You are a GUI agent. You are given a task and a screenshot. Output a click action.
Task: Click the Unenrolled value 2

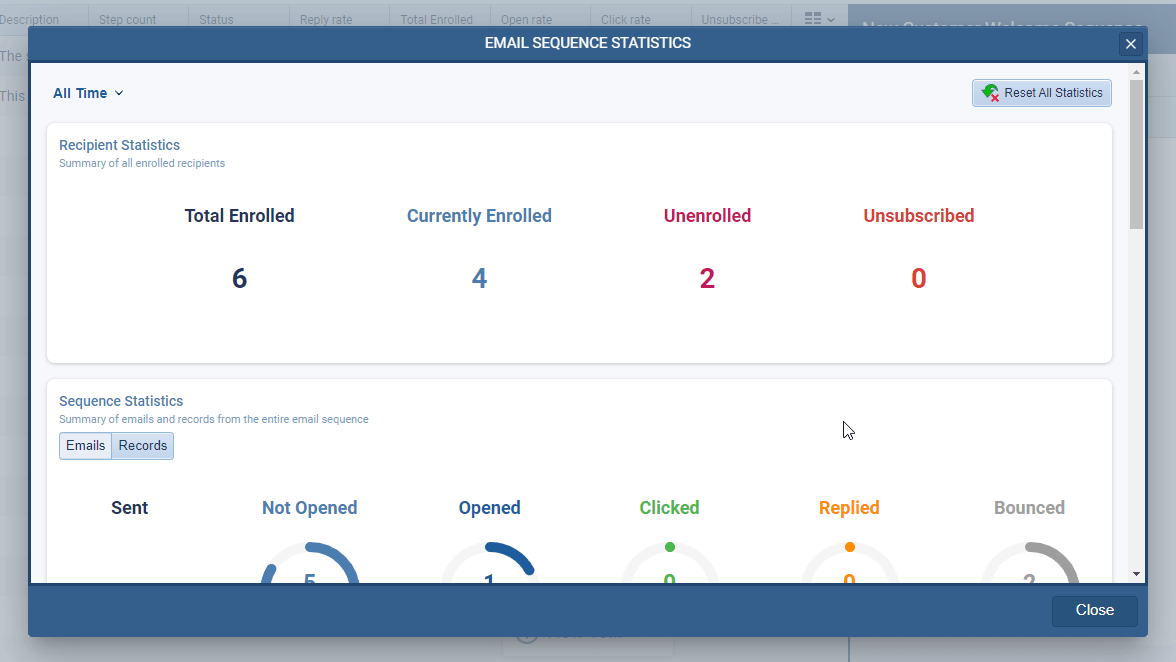[x=707, y=279]
